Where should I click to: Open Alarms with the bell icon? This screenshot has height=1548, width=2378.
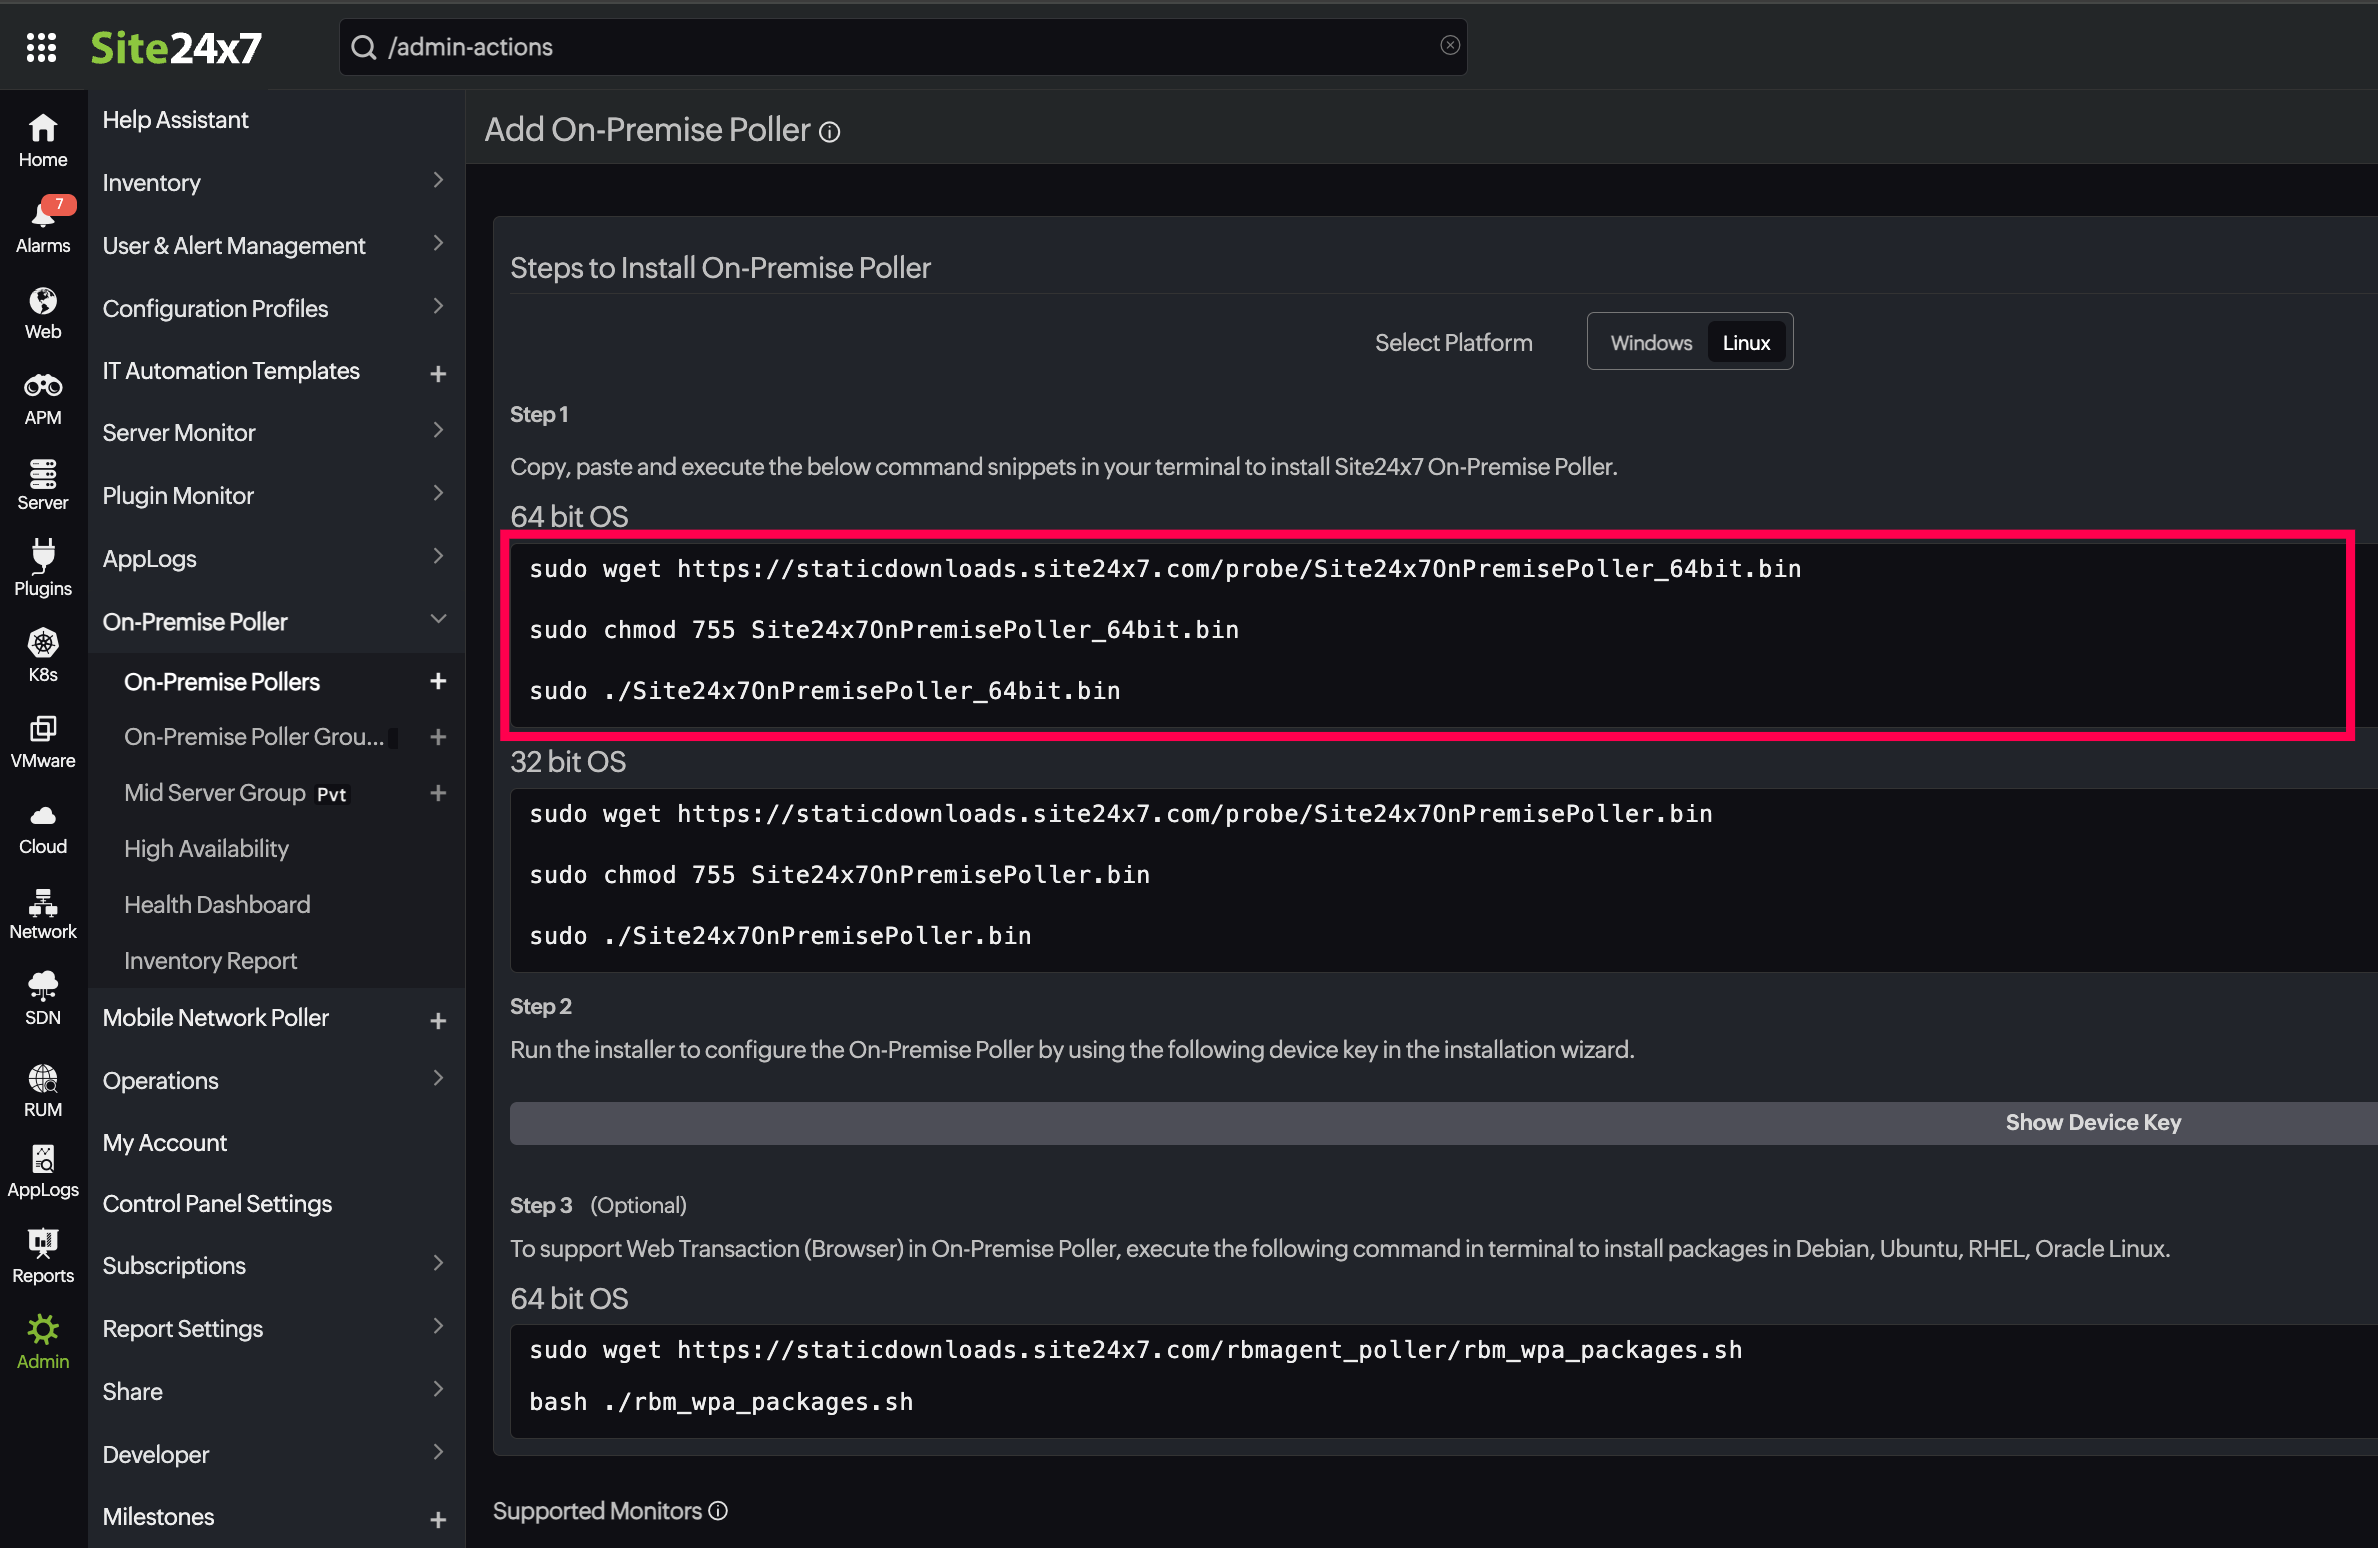pyautogui.click(x=43, y=226)
